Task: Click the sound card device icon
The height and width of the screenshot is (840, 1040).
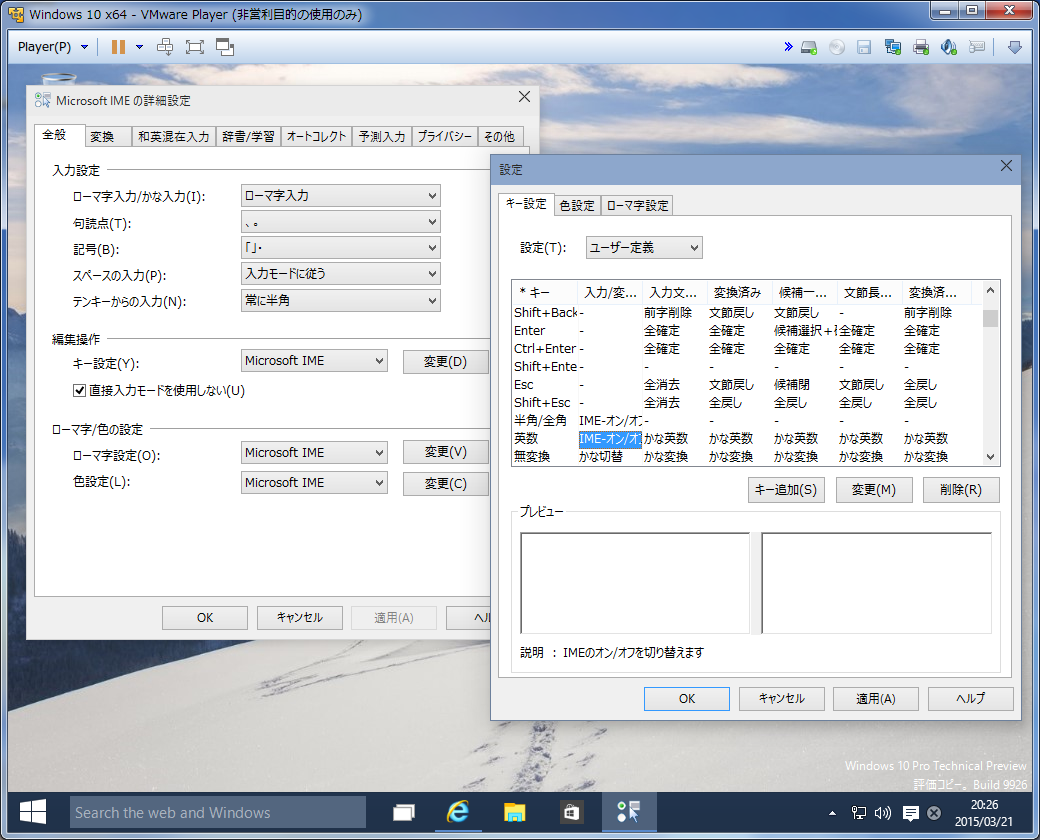Action: coord(948,47)
